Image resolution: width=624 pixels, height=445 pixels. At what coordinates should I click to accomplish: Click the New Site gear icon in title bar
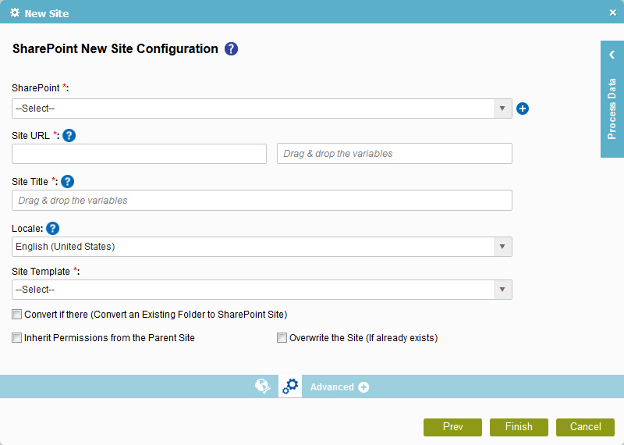(15, 13)
